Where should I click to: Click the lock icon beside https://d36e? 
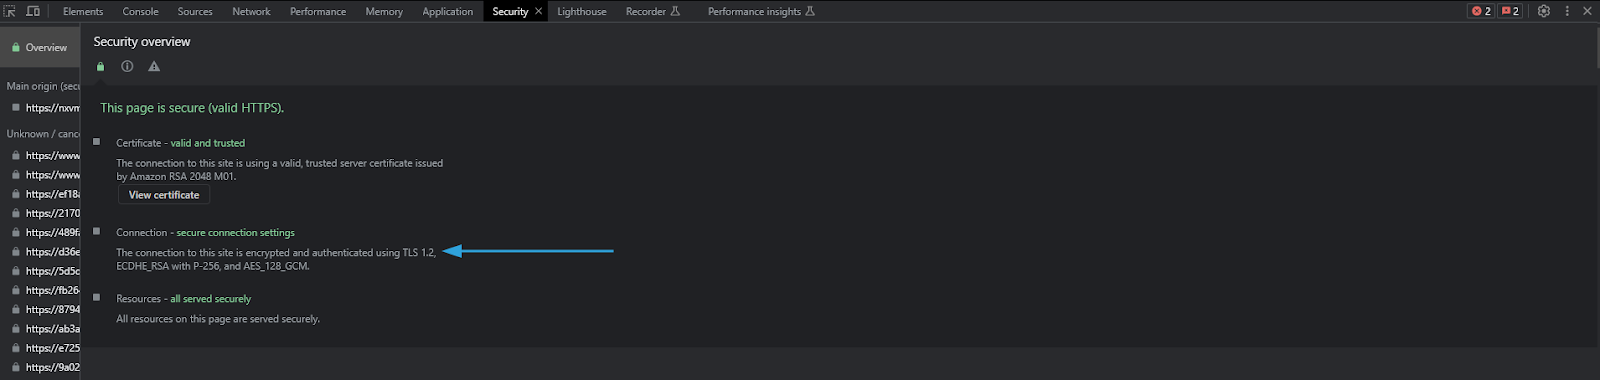(x=16, y=252)
